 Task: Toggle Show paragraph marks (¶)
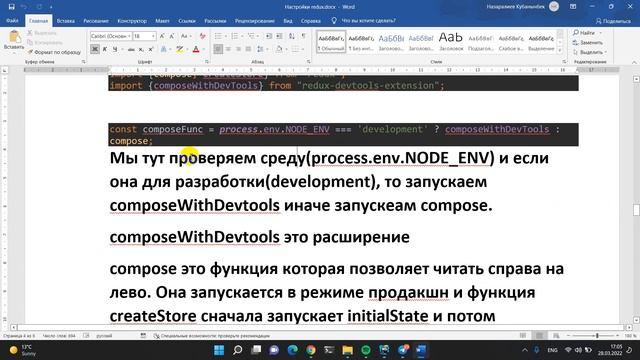click(x=304, y=36)
